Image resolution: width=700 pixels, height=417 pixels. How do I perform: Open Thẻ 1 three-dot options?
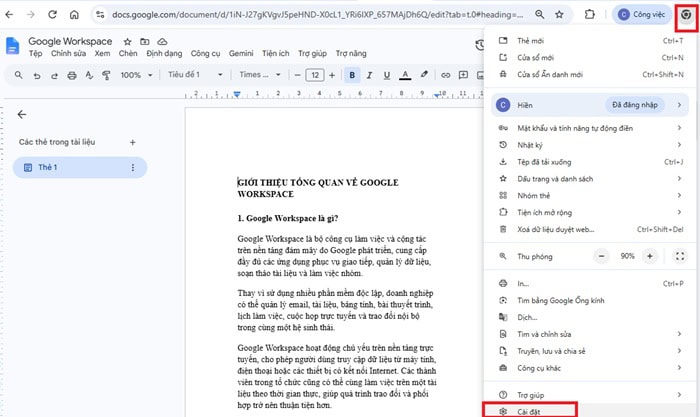pos(133,167)
